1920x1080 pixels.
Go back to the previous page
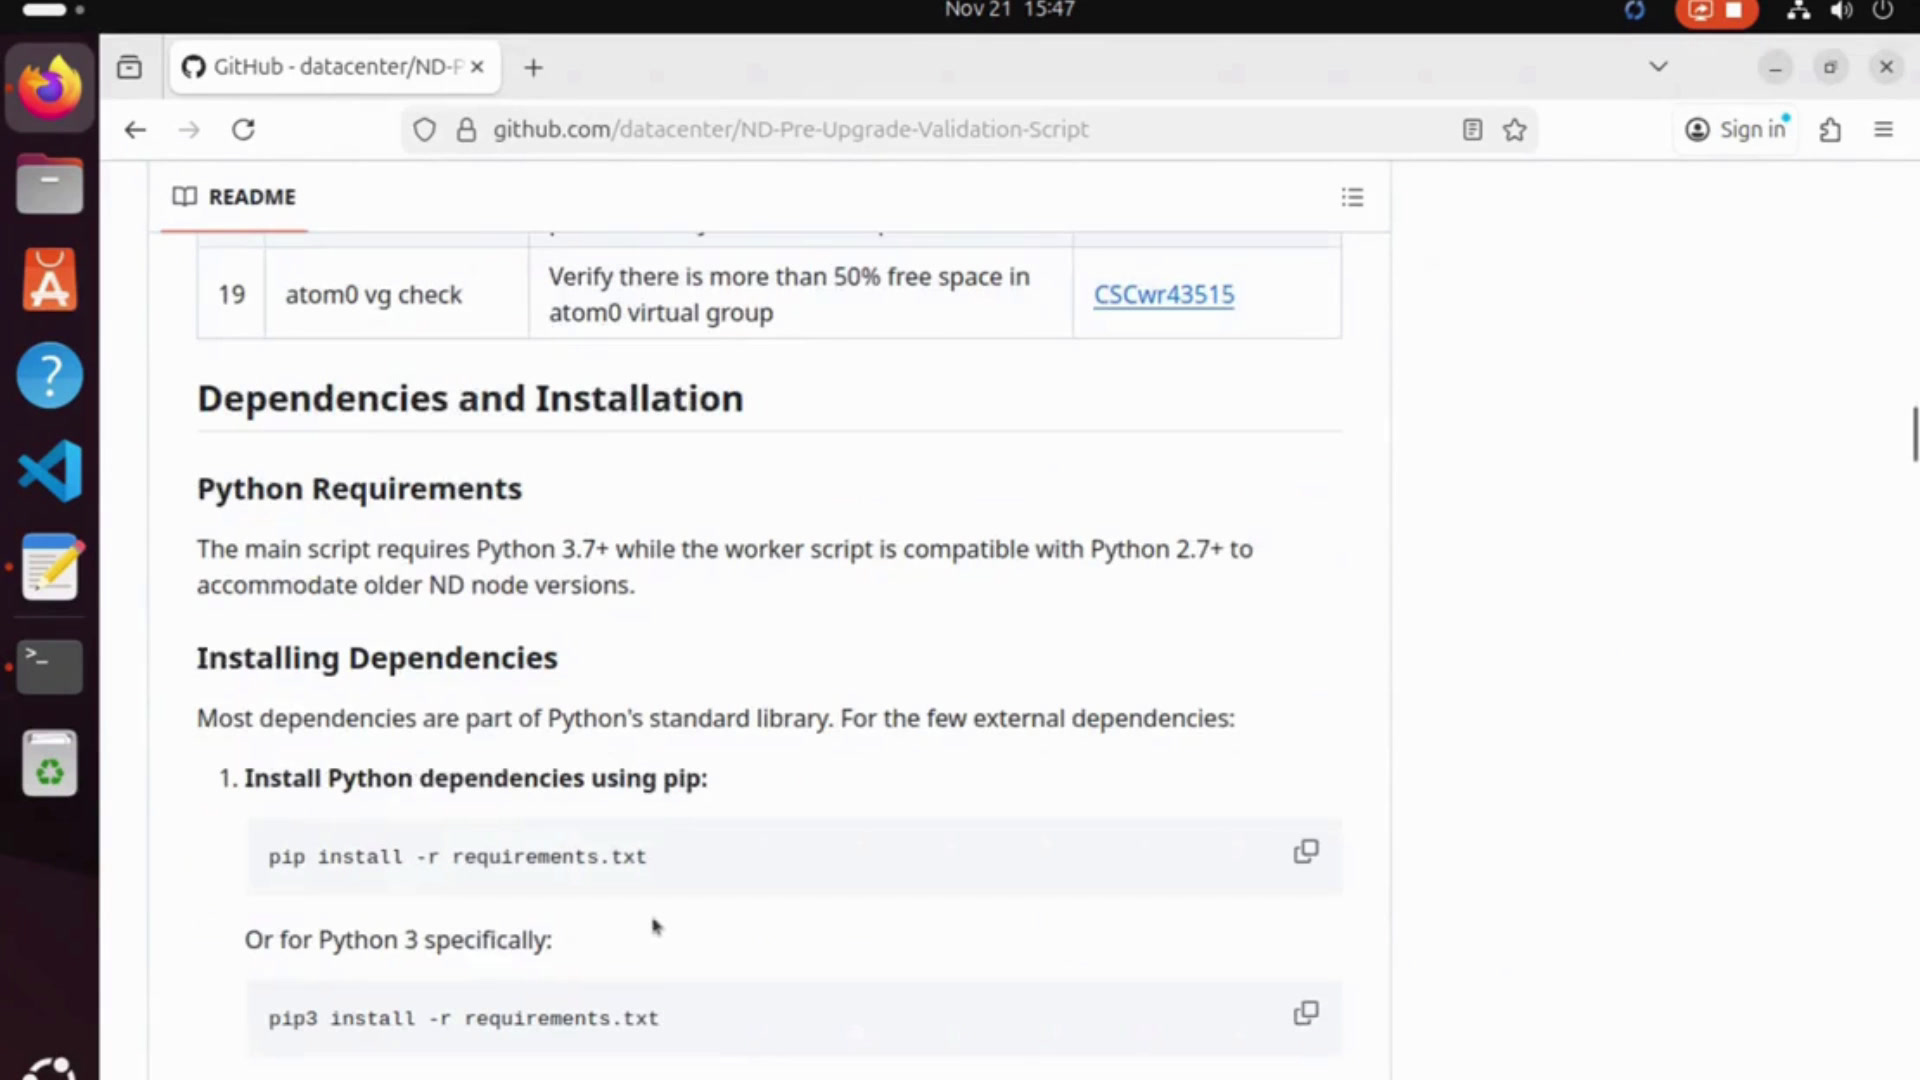[135, 129]
